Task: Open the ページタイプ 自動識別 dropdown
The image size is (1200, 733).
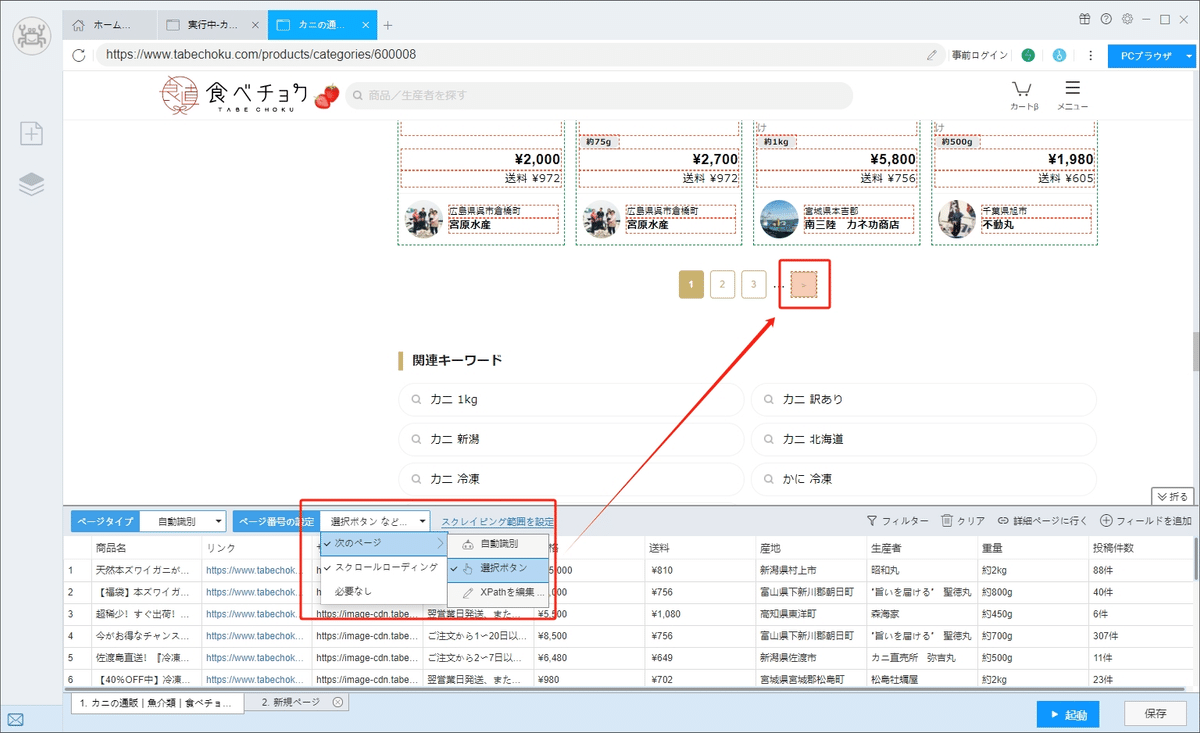Action: click(x=183, y=521)
